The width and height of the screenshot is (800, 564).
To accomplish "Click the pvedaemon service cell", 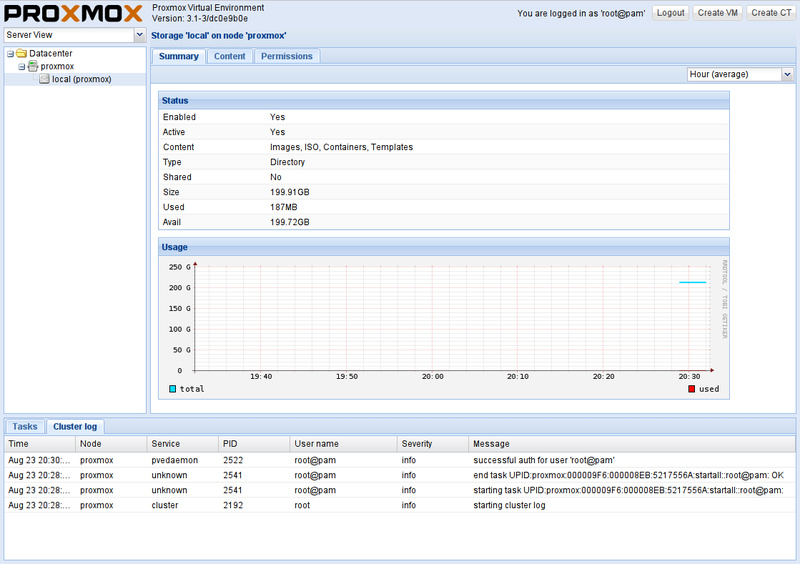I will (x=174, y=460).
